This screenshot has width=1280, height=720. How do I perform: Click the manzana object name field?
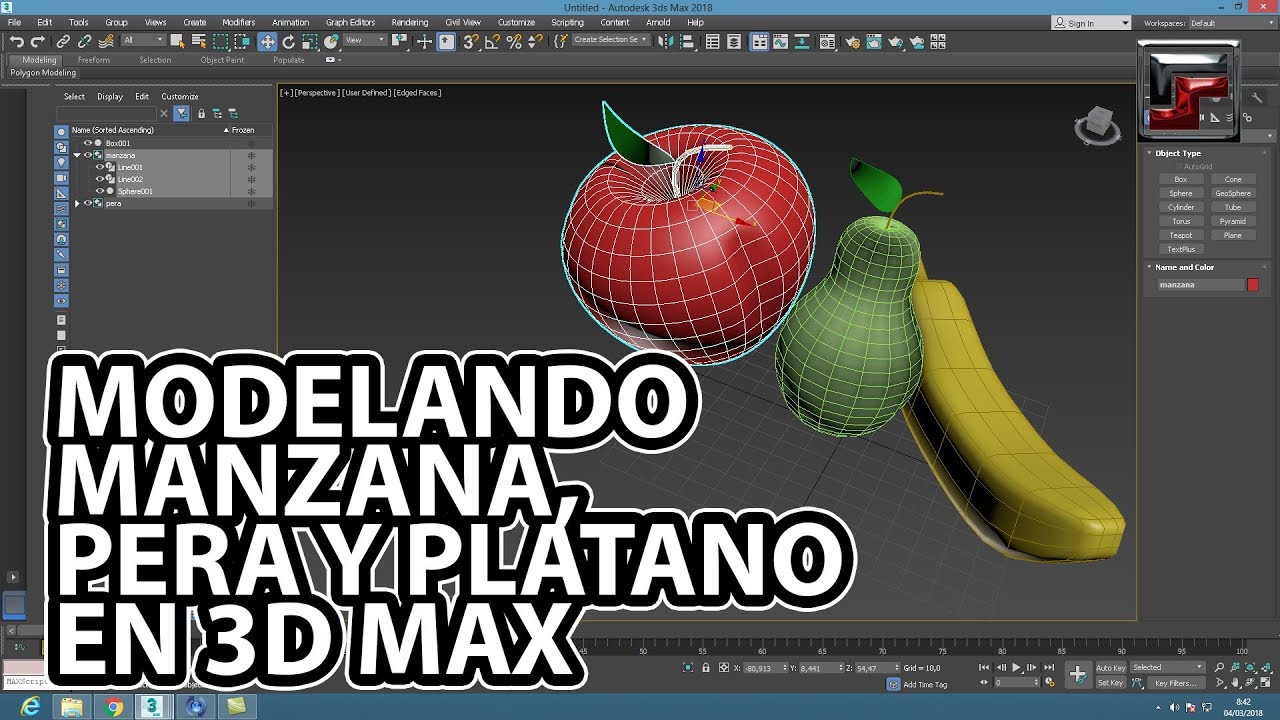tap(1200, 285)
